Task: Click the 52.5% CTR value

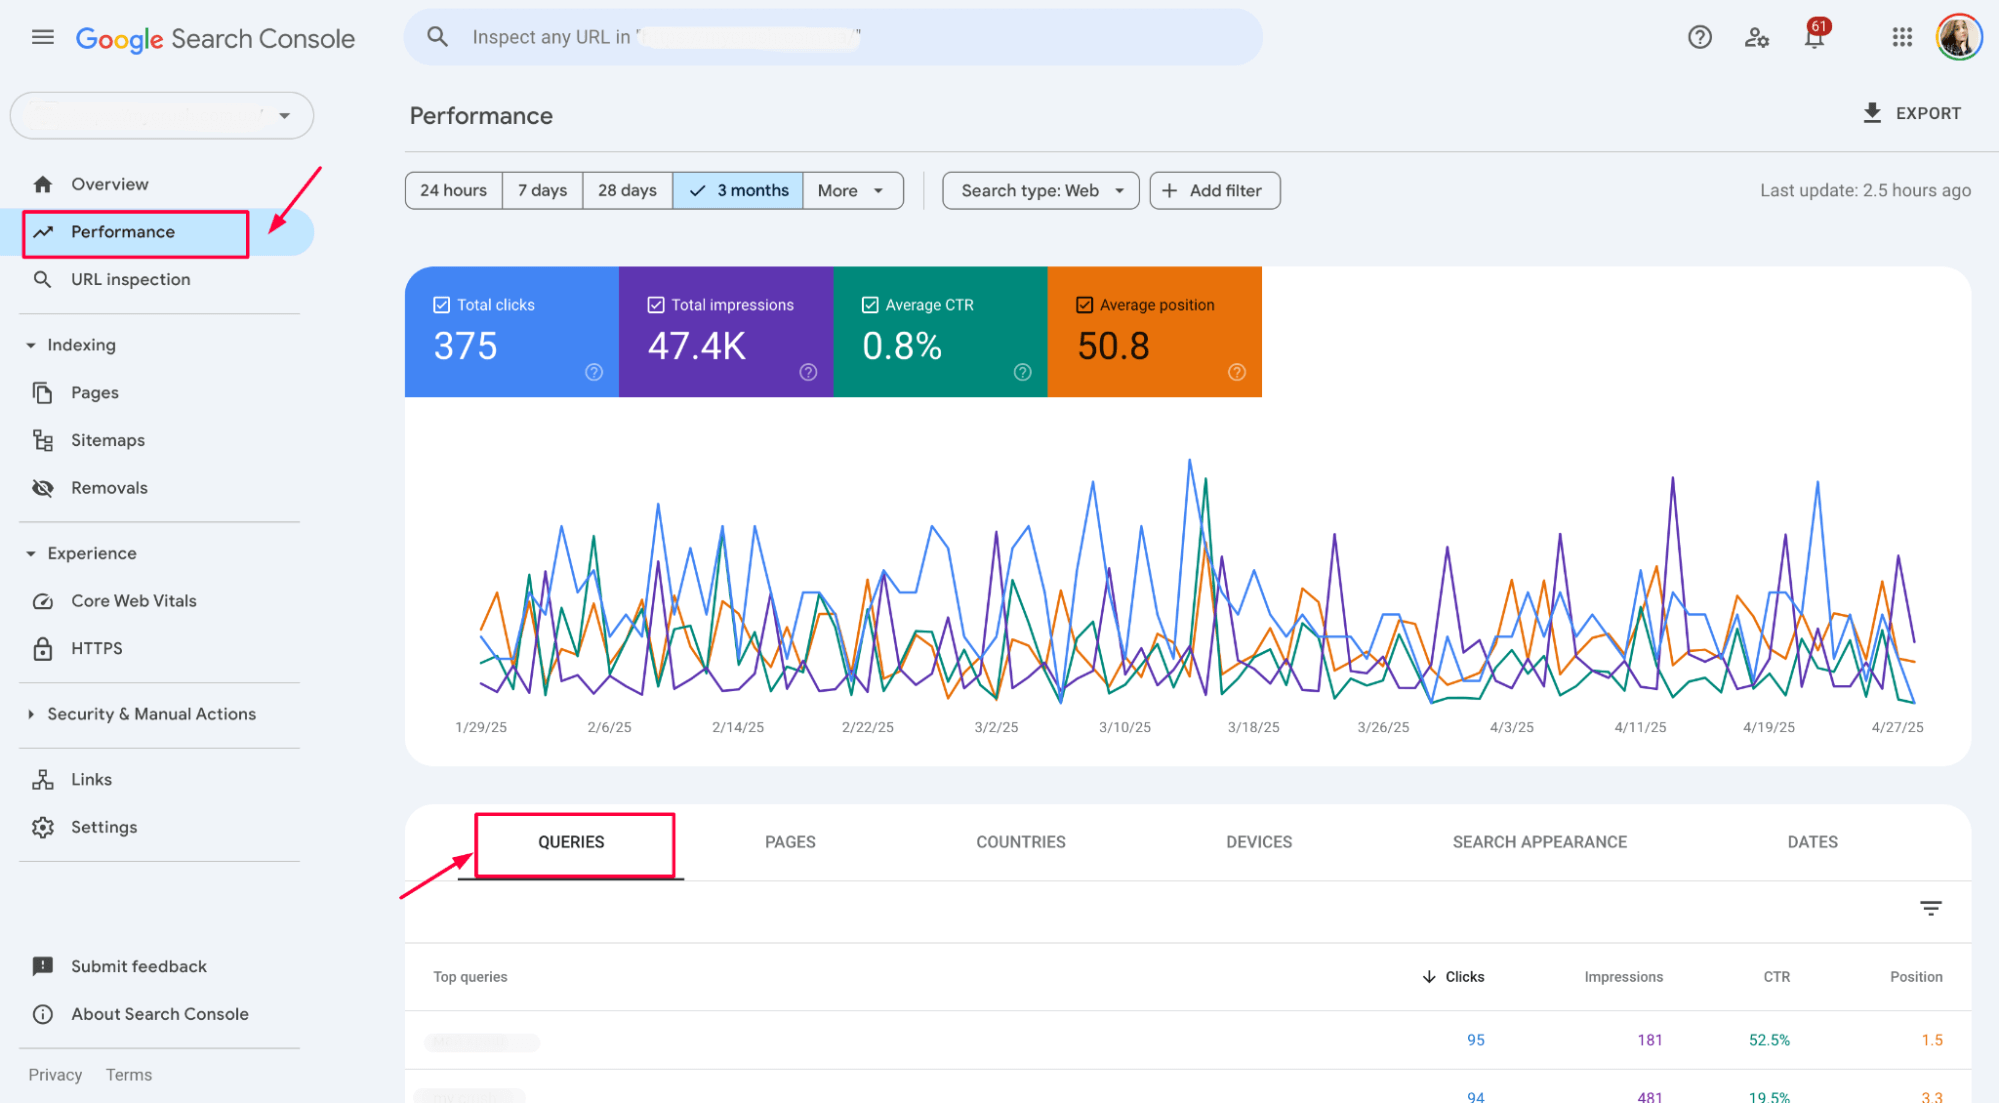Action: click(x=1769, y=1040)
